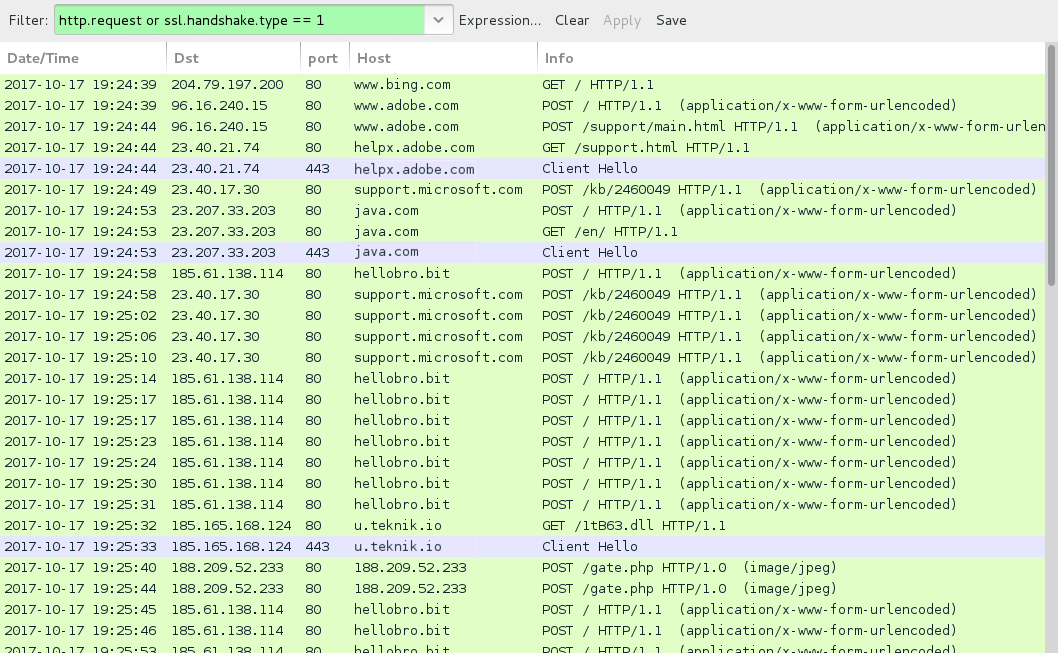Select the 19:25:40 POST /gate.php row
The image size is (1058, 653).
[x=522, y=567]
